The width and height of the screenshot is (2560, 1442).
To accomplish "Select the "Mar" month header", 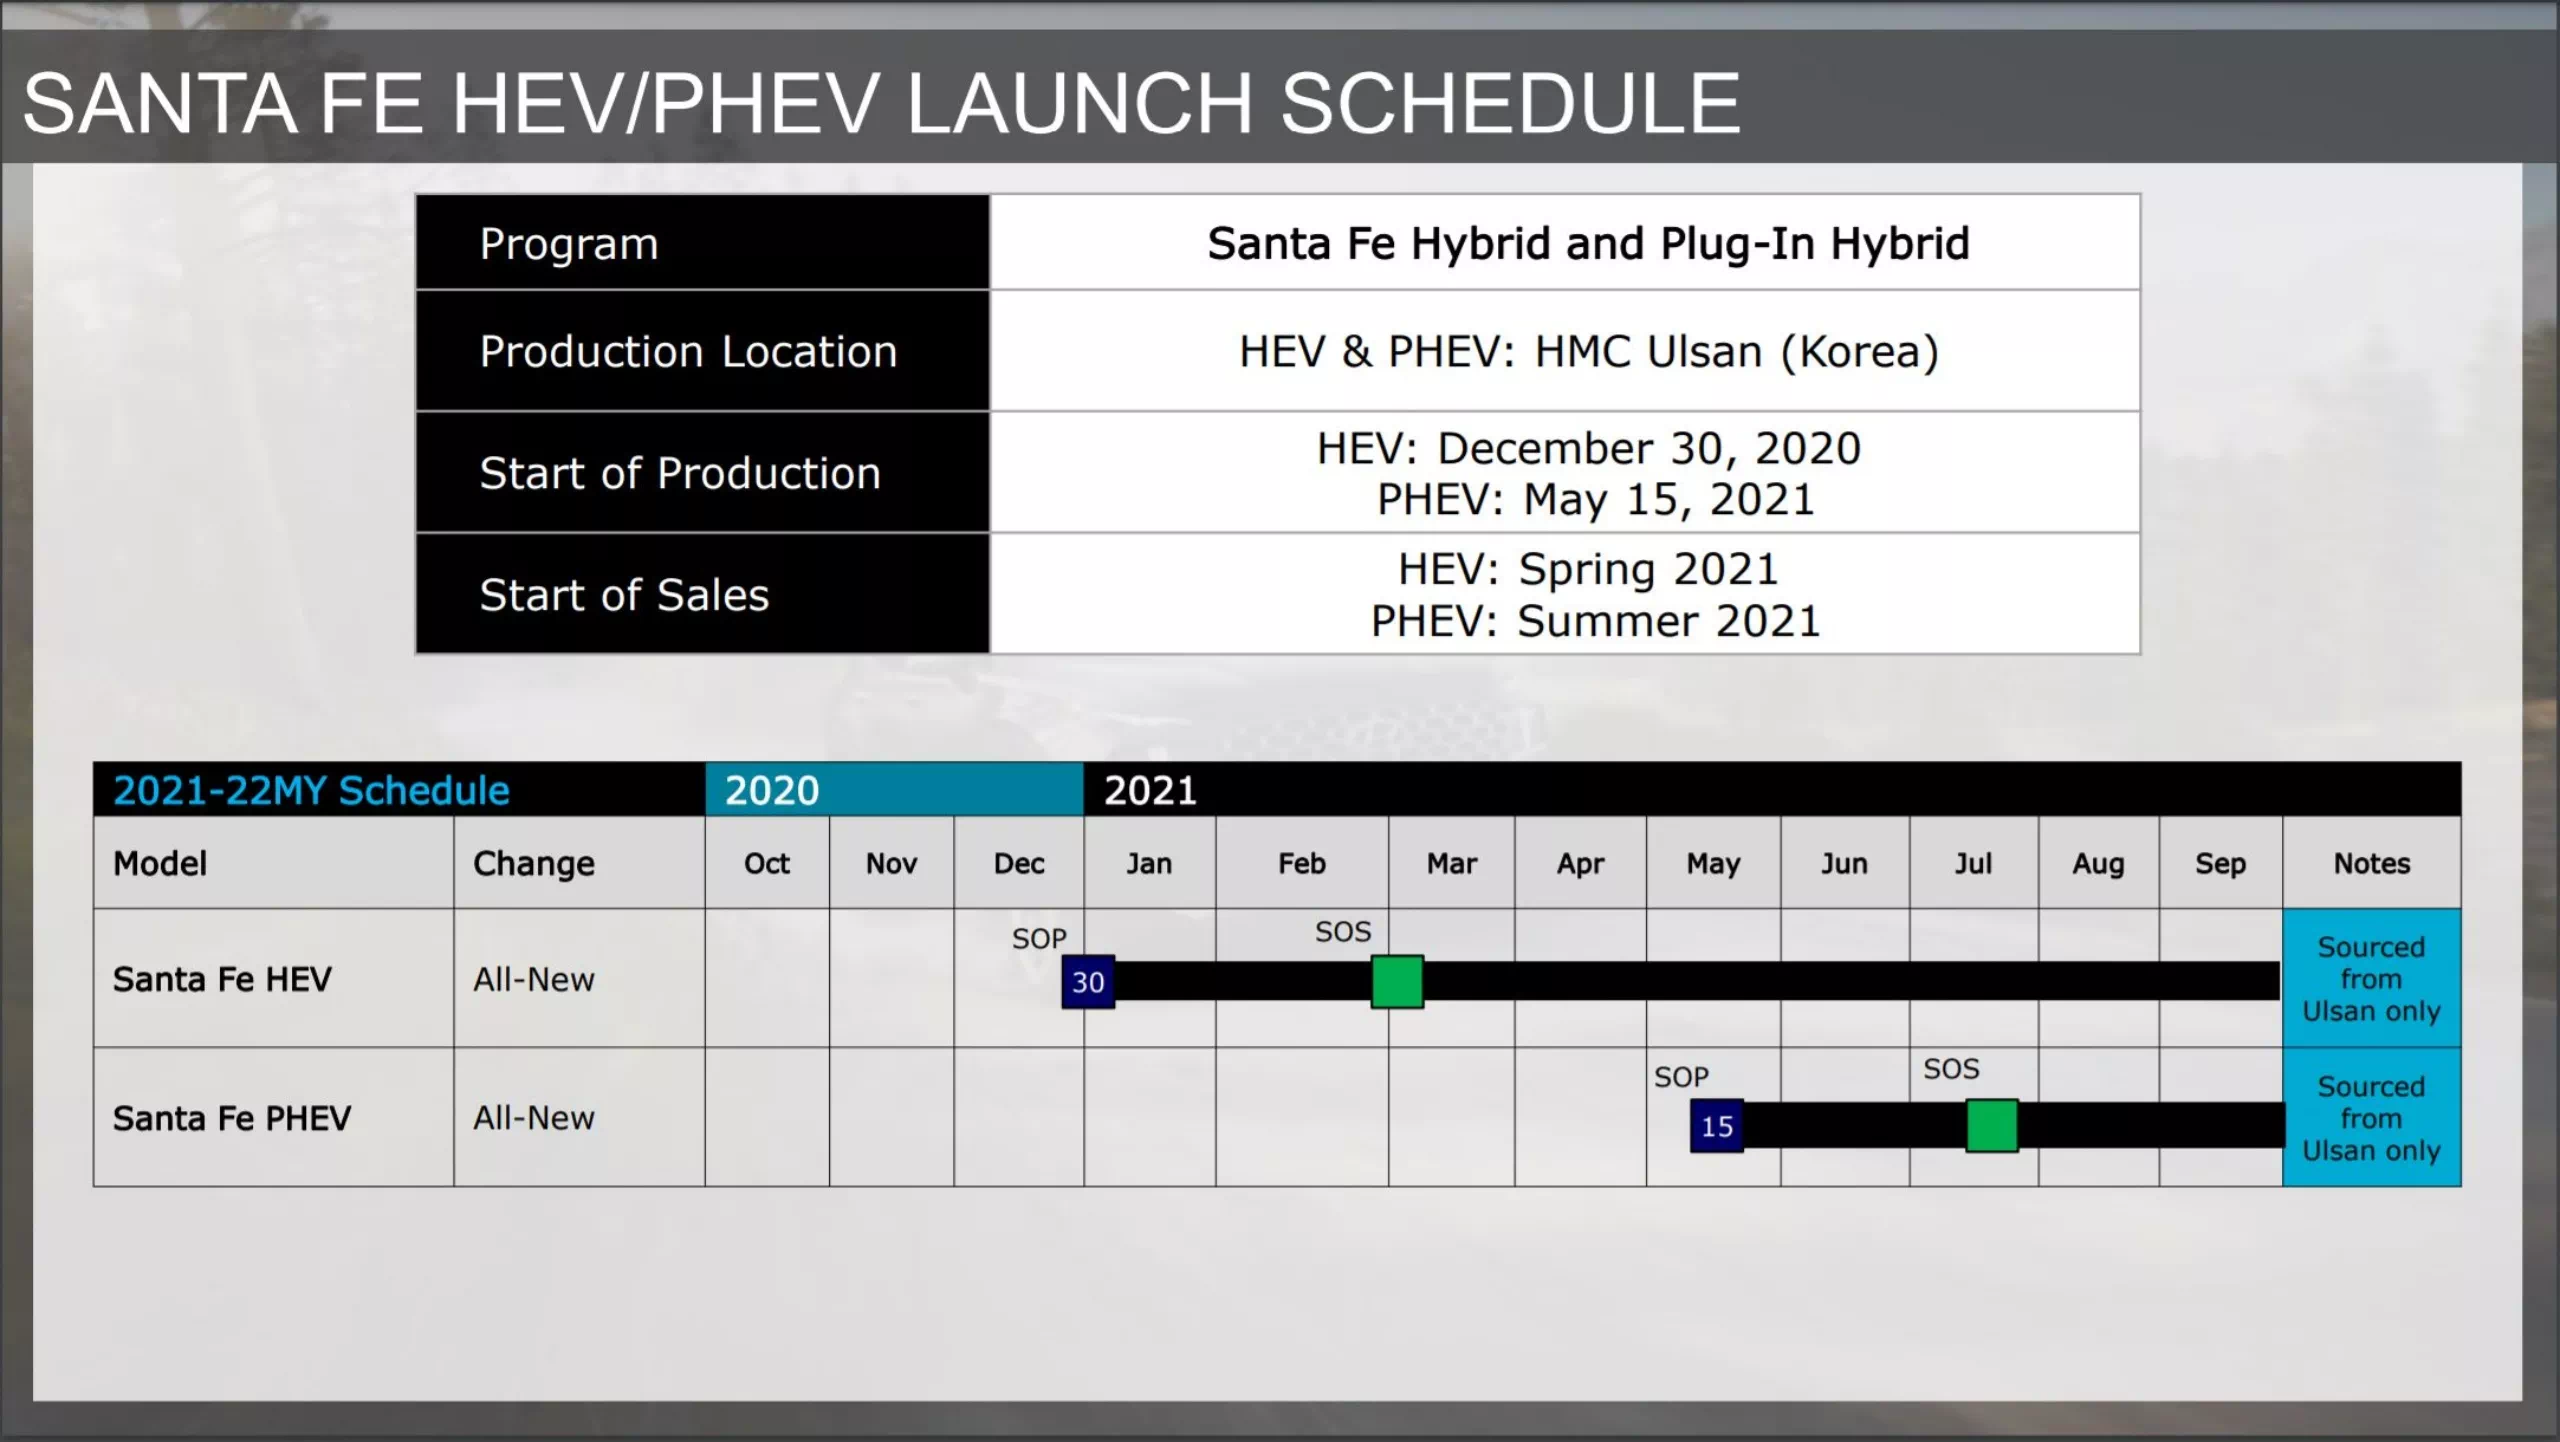I will coord(1452,863).
